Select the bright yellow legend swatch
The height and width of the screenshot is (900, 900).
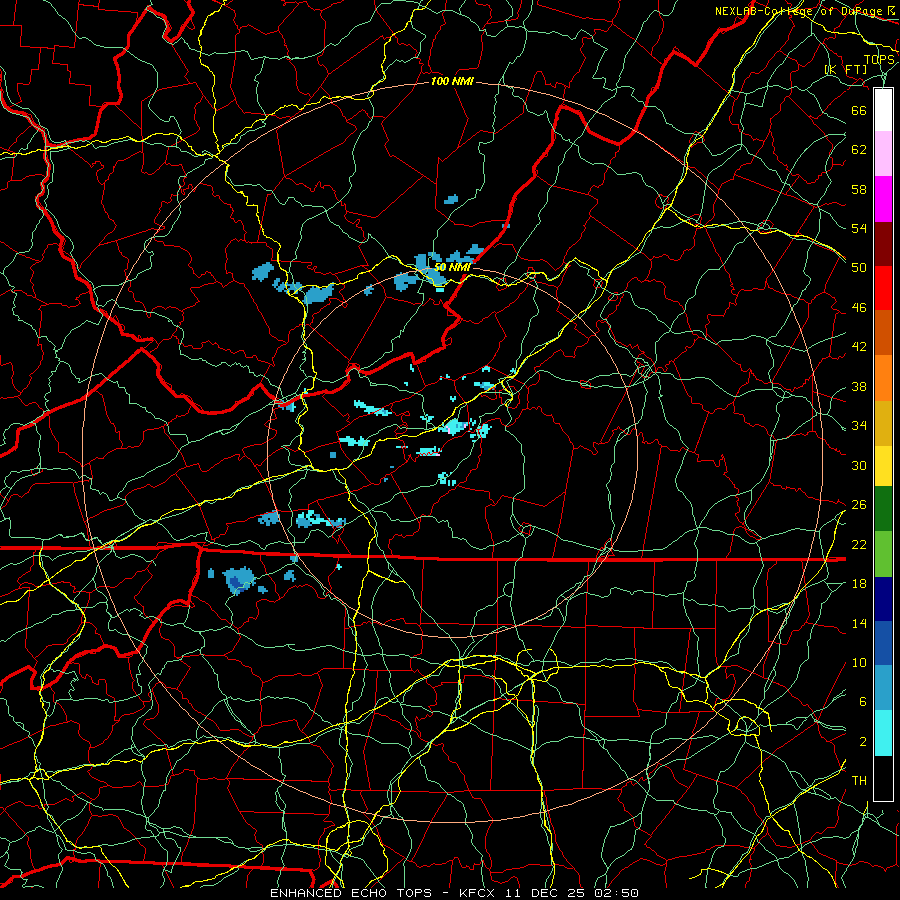[x=883, y=466]
